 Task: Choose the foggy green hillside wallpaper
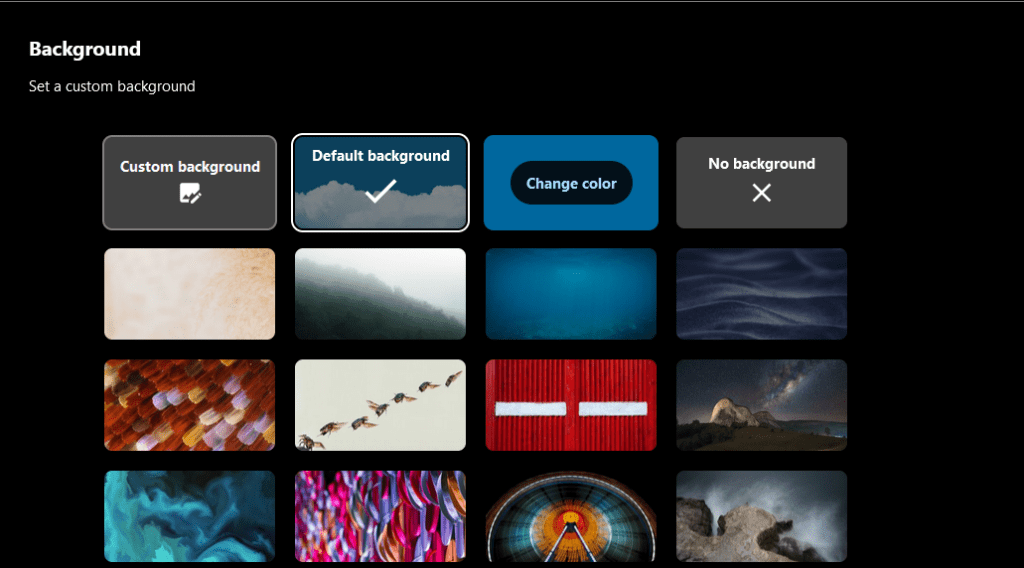[x=380, y=294]
